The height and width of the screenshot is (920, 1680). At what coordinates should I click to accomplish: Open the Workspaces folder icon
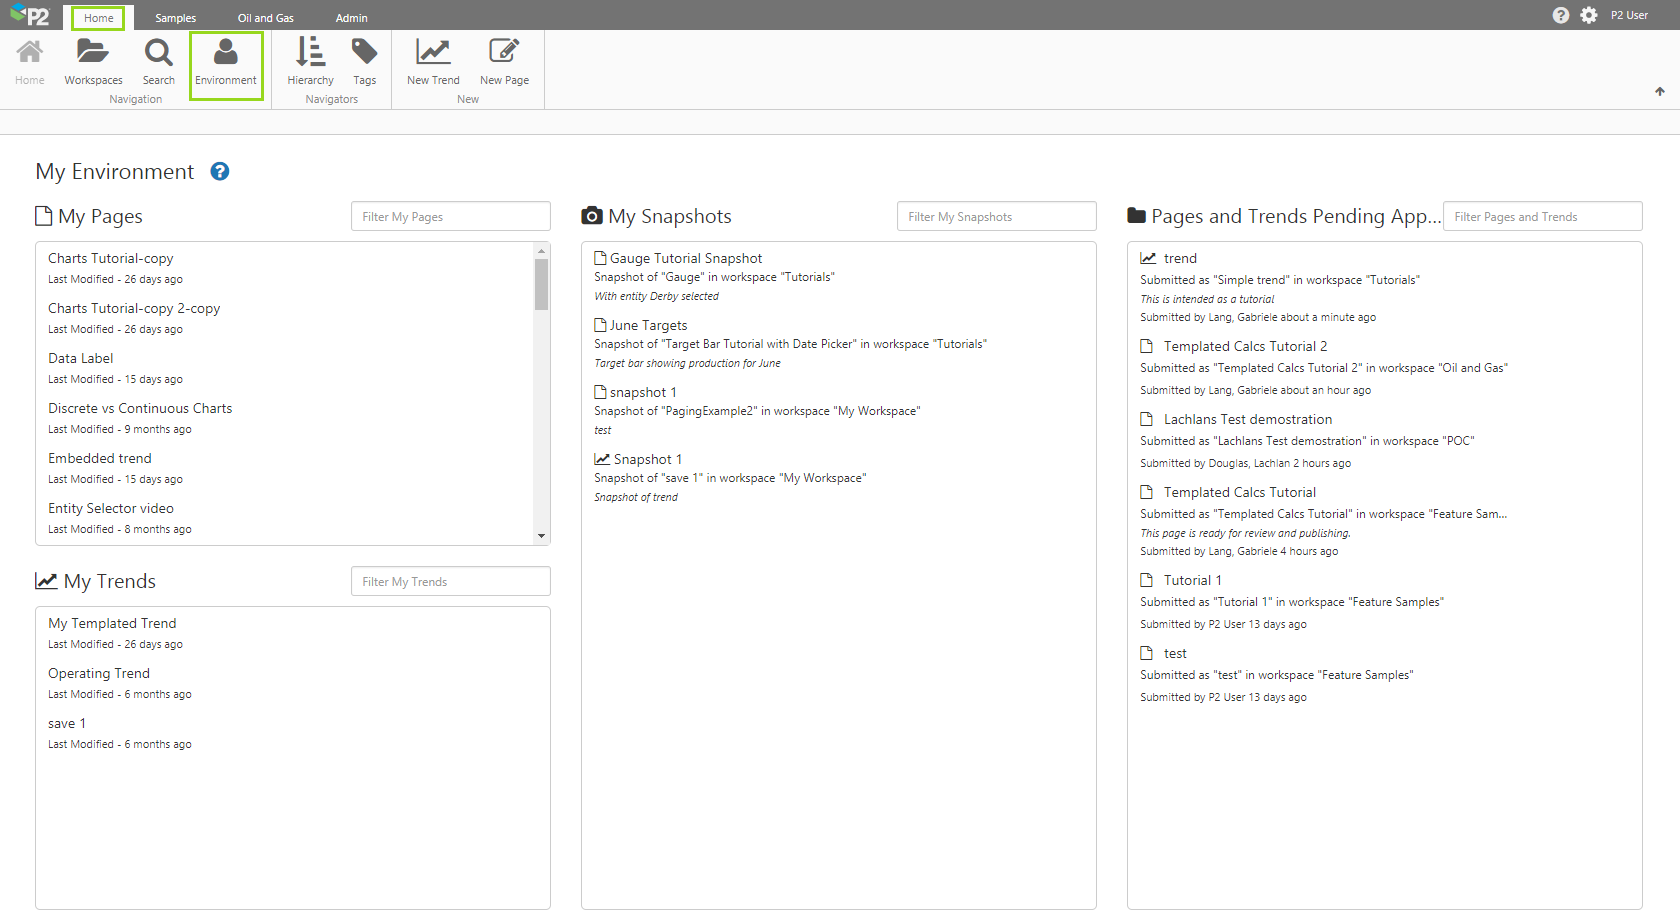pyautogui.click(x=93, y=53)
